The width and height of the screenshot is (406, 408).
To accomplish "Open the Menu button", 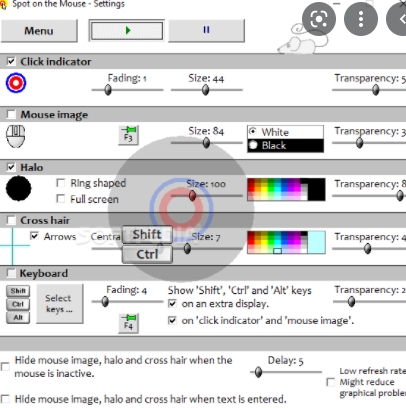I will pos(39,31).
